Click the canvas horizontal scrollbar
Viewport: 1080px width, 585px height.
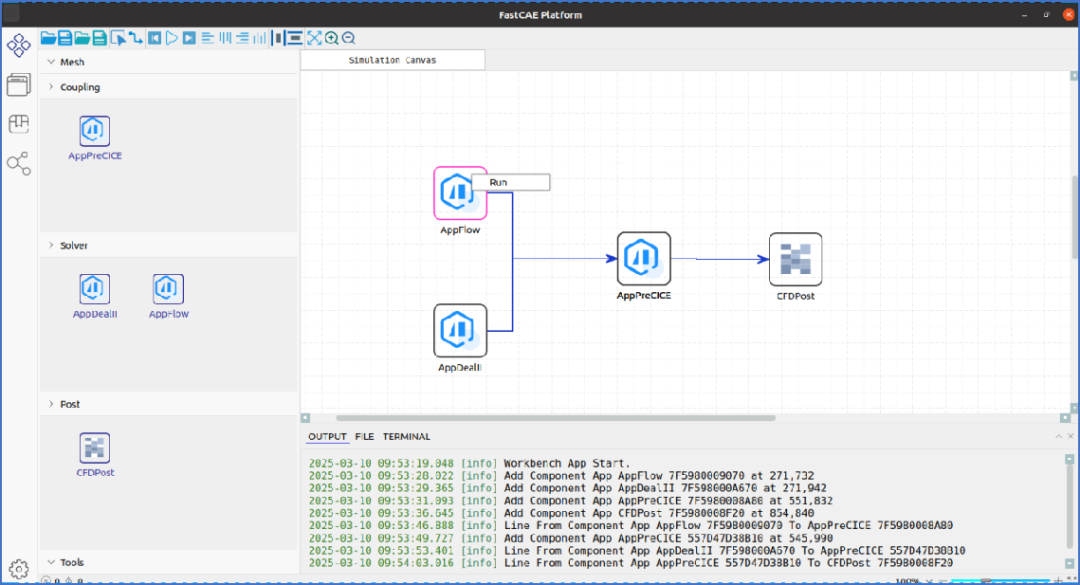555,418
